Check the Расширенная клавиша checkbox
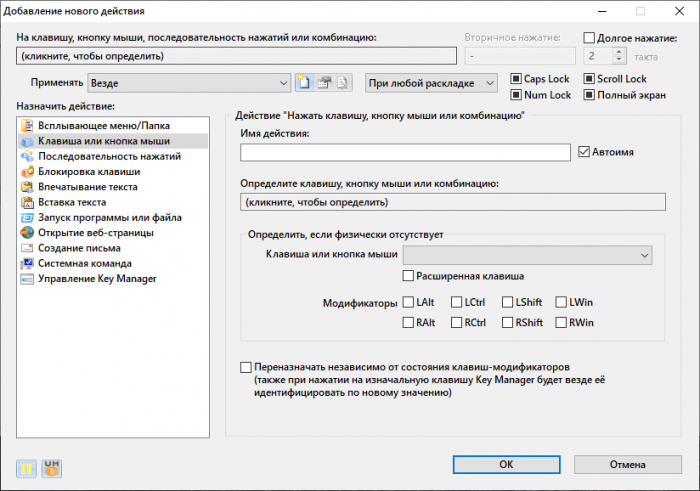The width and height of the screenshot is (700, 491). pyautogui.click(x=408, y=276)
